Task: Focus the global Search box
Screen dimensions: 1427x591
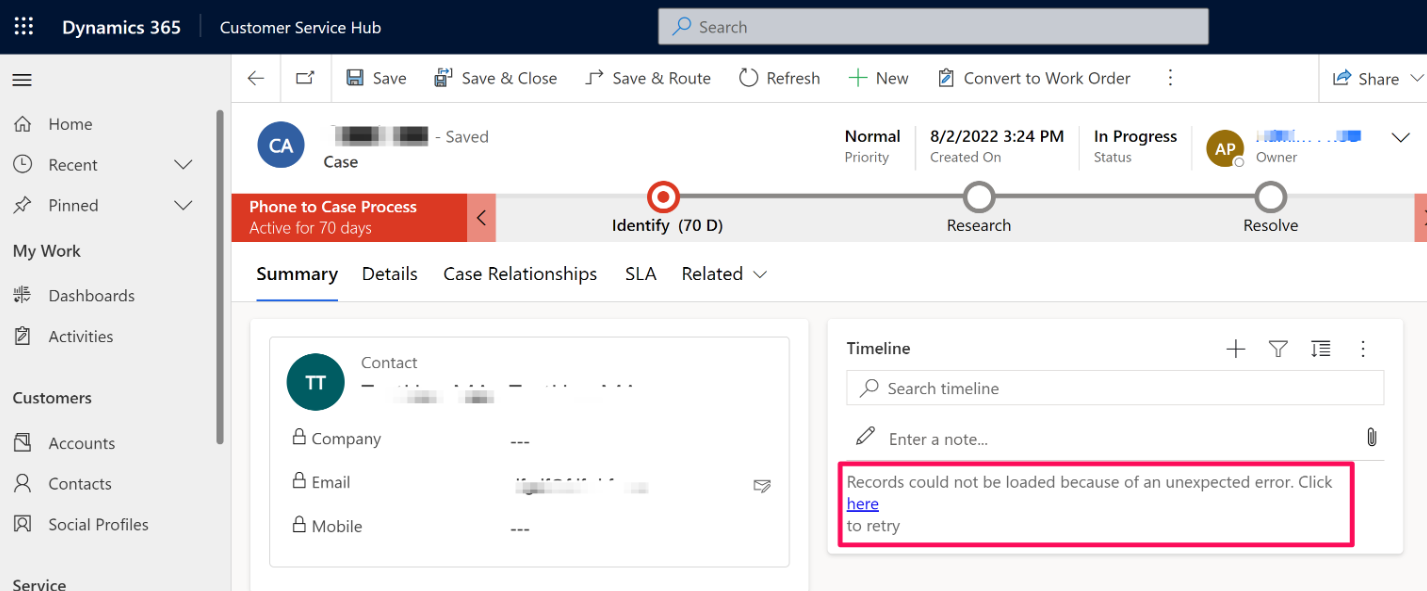Action: point(933,27)
